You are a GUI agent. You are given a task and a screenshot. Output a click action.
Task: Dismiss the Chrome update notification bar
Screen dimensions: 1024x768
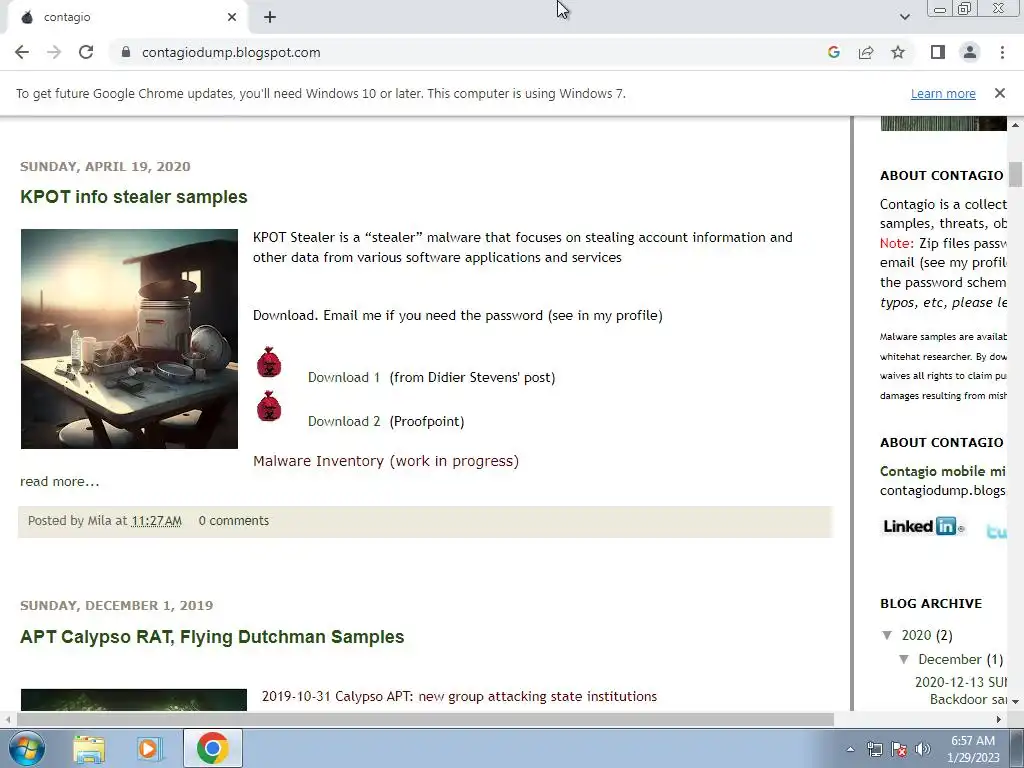pyautogui.click(x=999, y=93)
